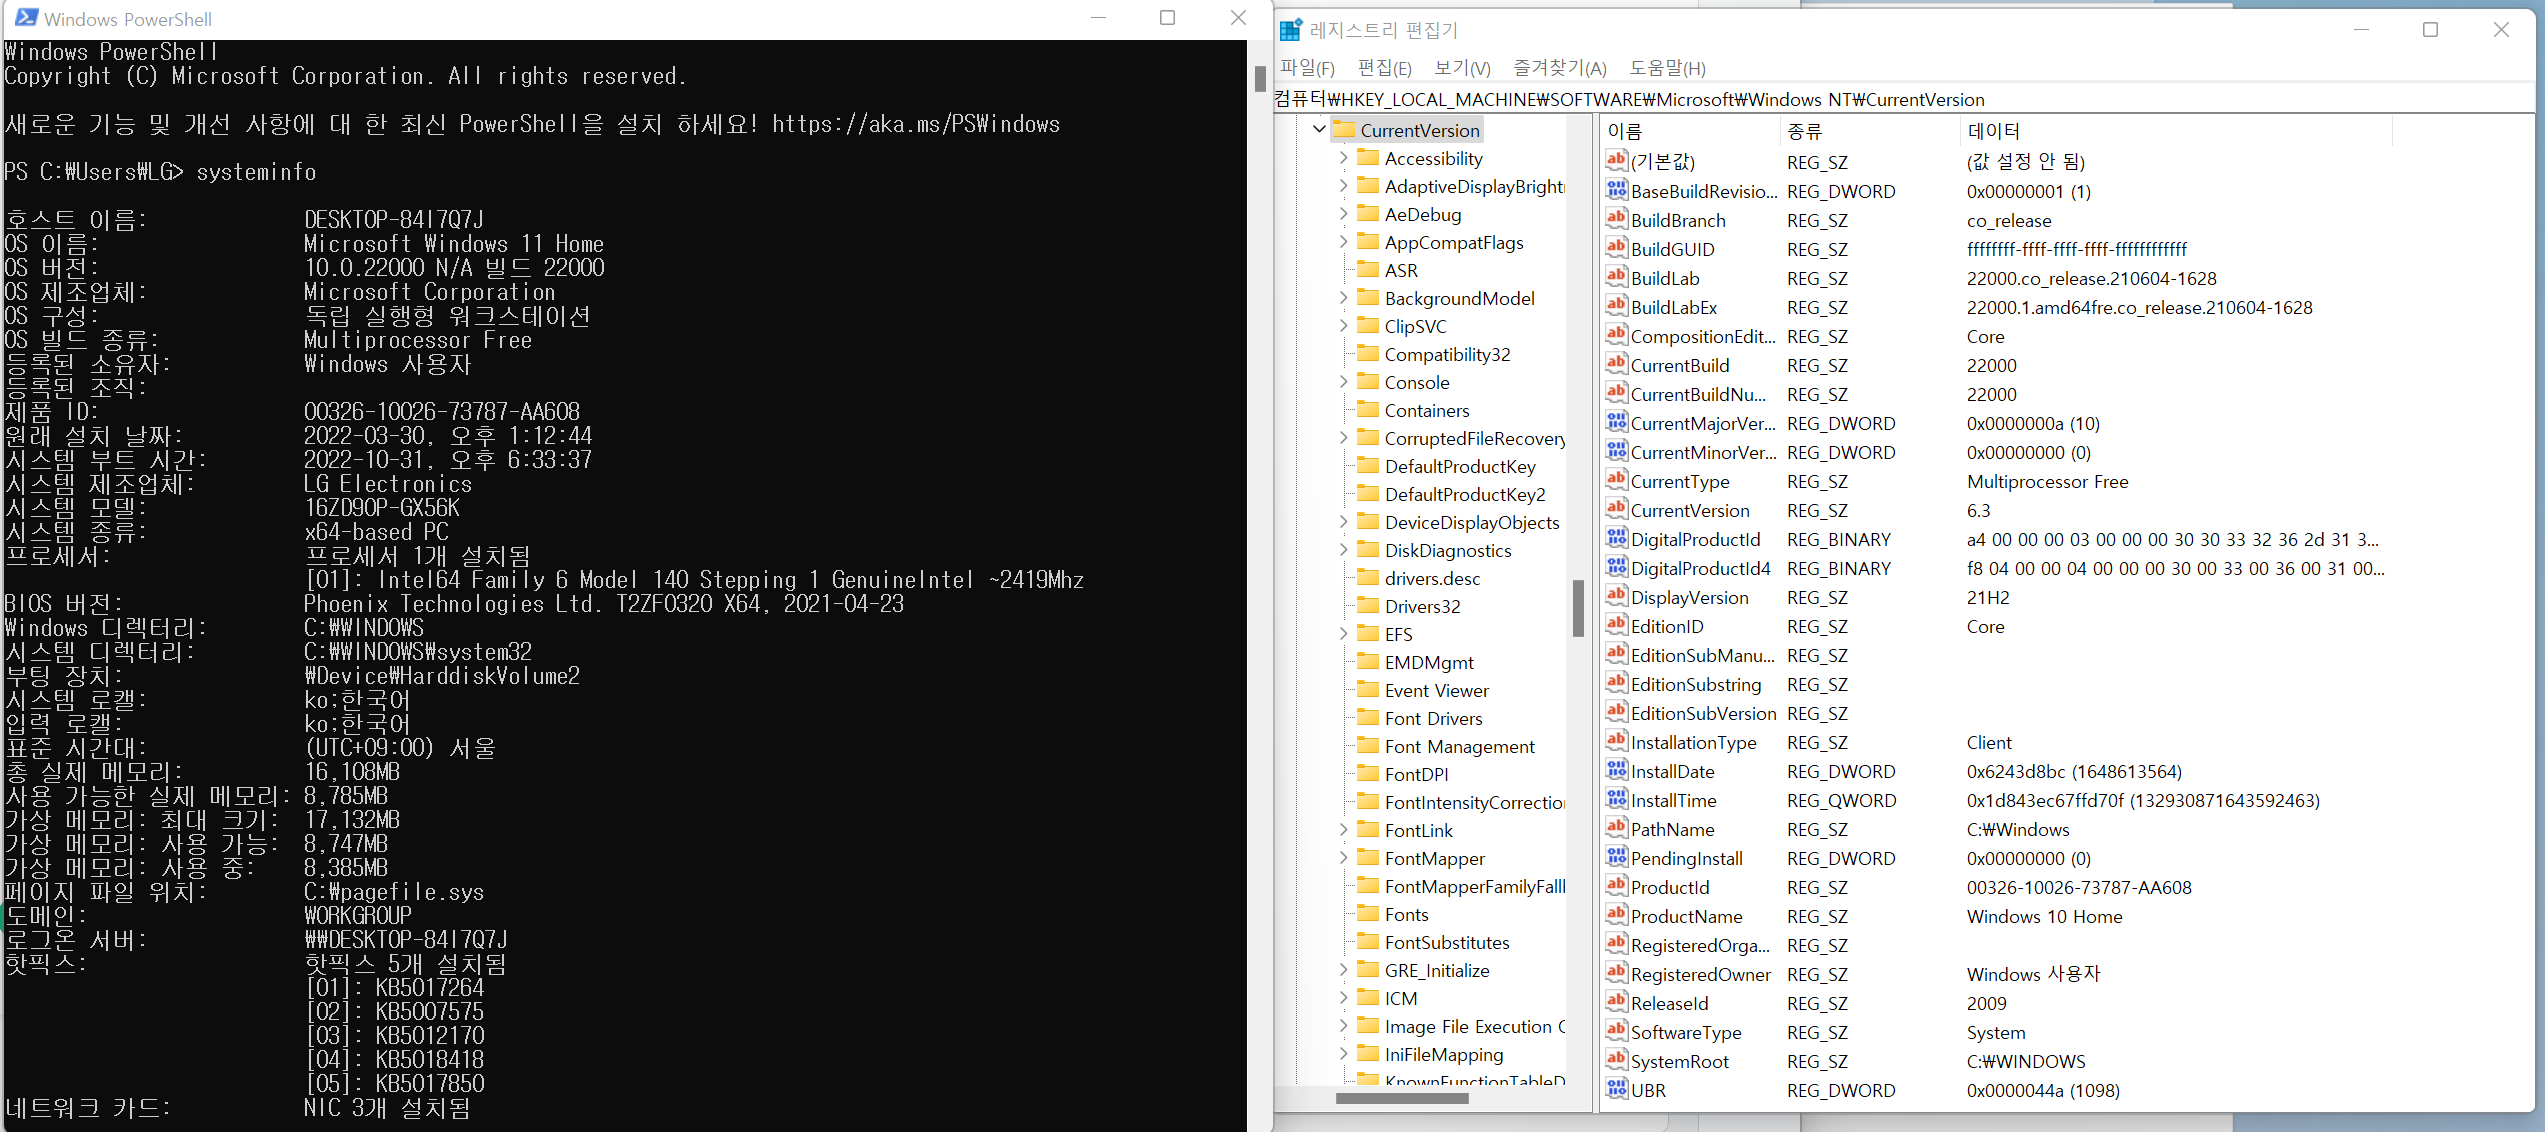
Task: Select the Font Drivers key
Action: click(x=1433, y=718)
